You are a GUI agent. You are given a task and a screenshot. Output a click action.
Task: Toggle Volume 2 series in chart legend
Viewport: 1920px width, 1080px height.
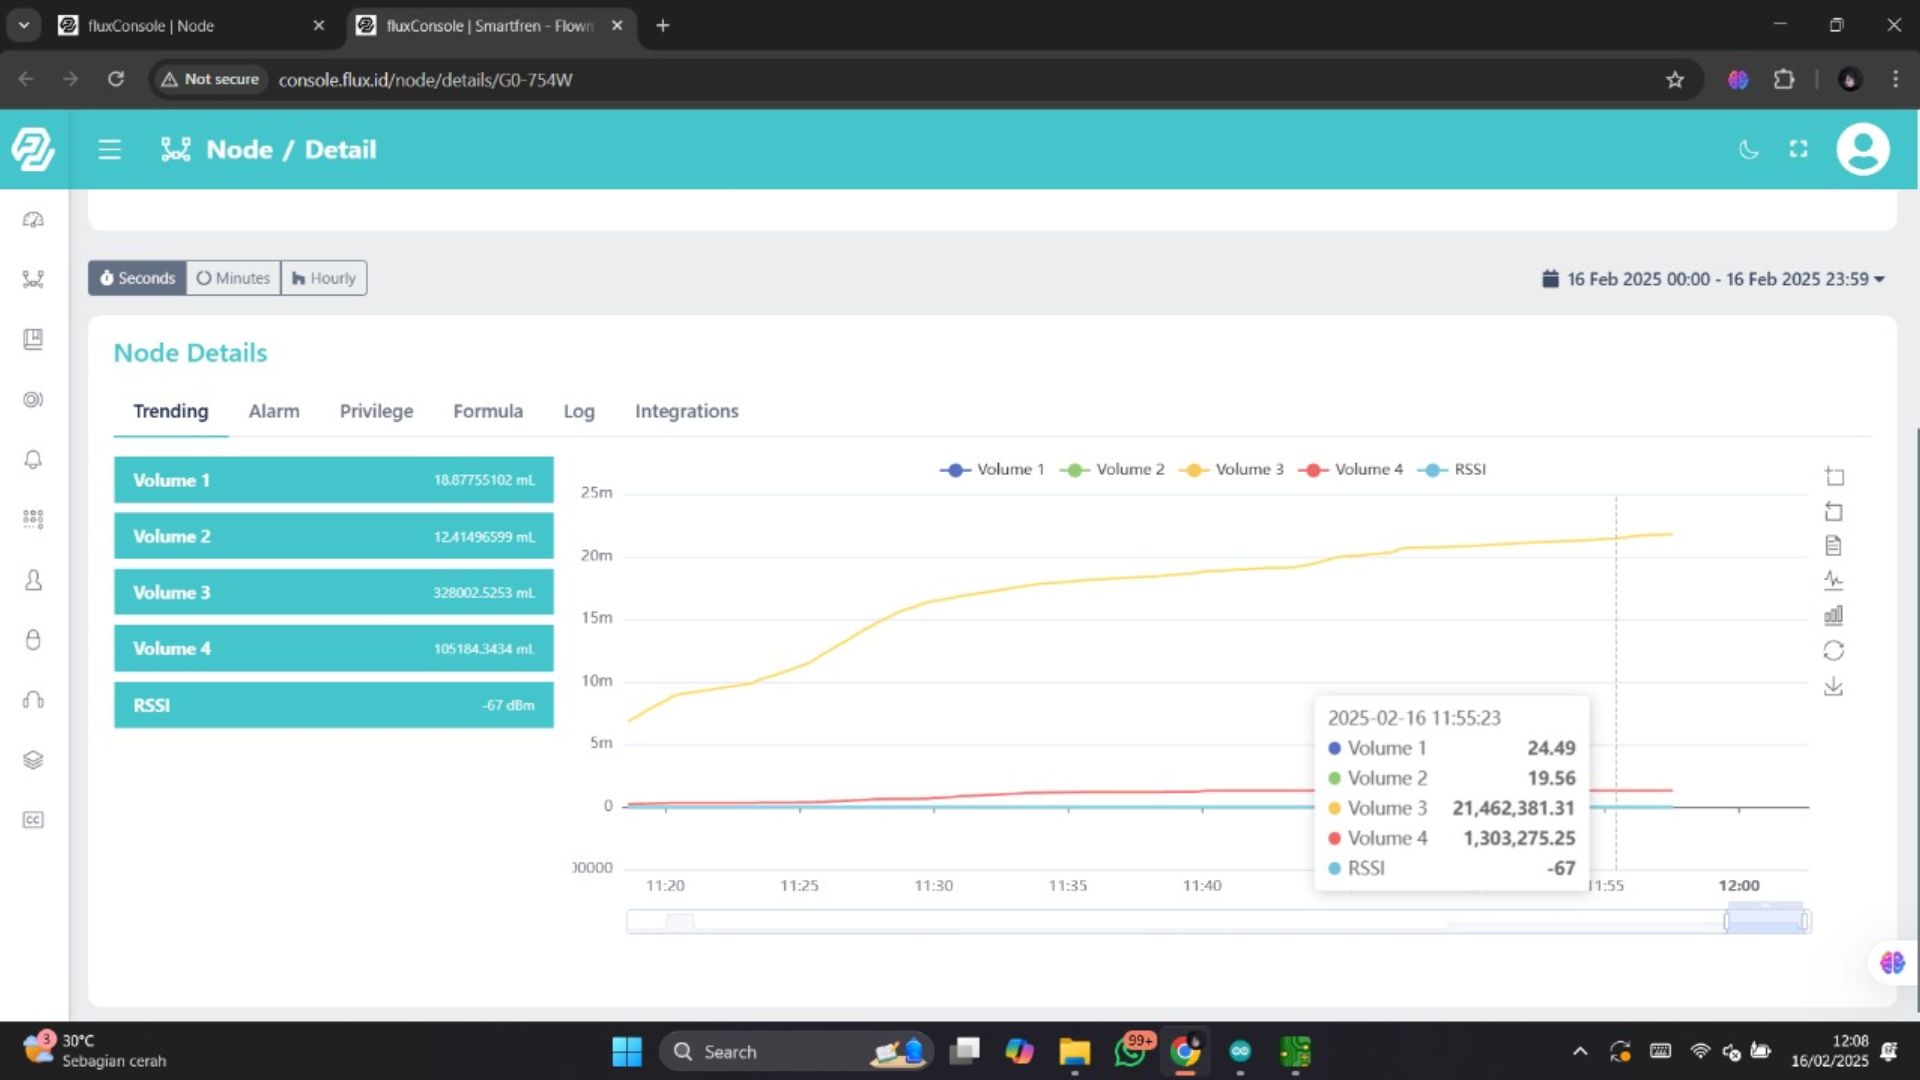[1112, 469]
